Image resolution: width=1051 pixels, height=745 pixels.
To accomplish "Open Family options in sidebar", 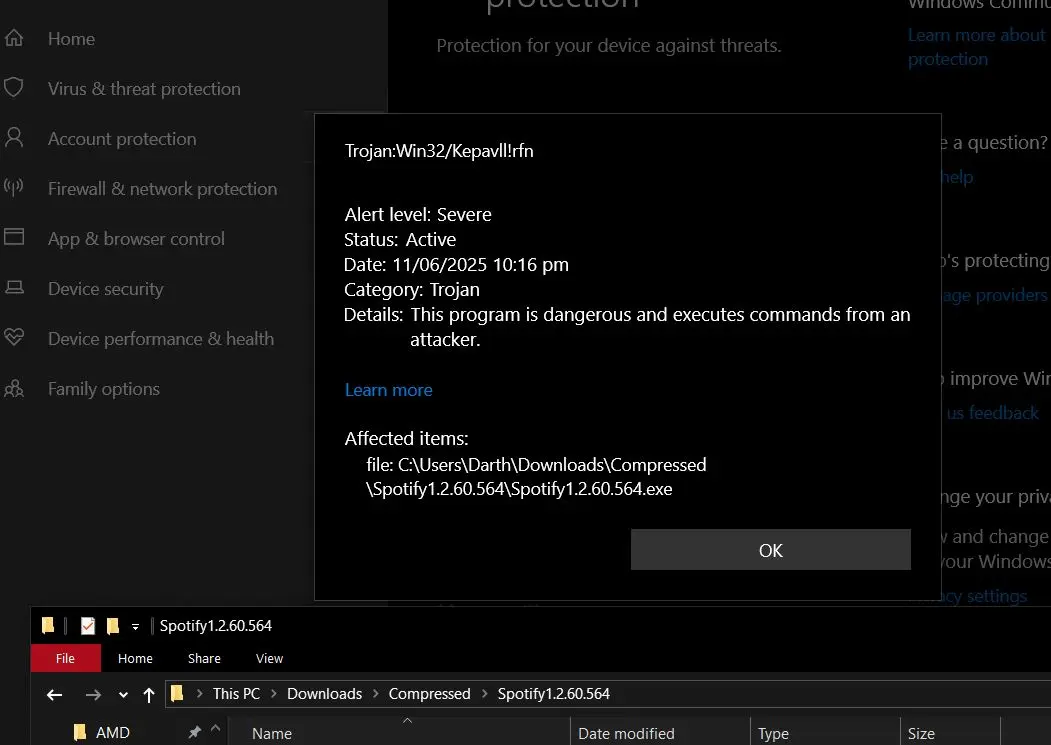I will 103,389.
